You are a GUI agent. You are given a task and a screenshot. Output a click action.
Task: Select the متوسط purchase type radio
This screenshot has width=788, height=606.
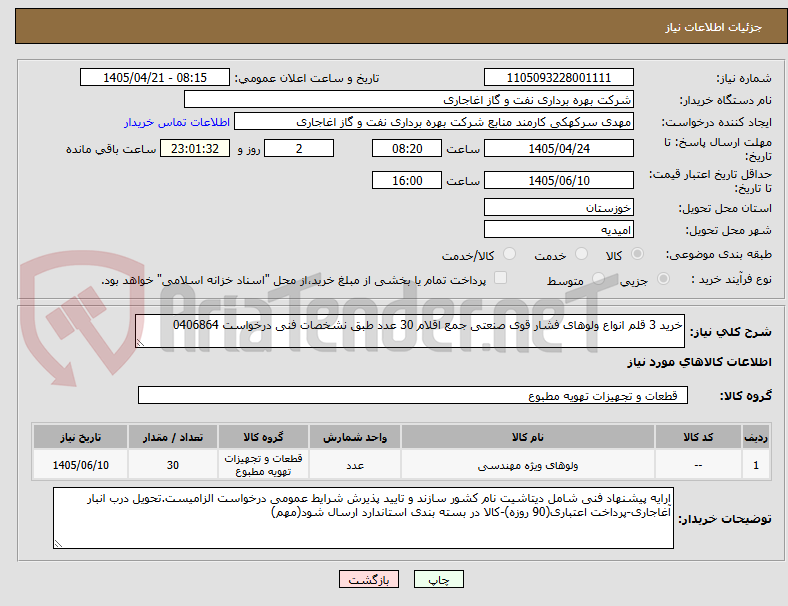click(599, 279)
